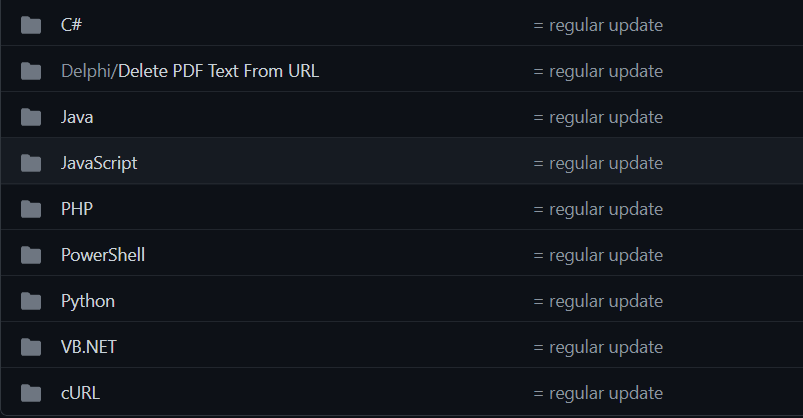Open the C# folder link
803x418 pixels.
(72, 25)
